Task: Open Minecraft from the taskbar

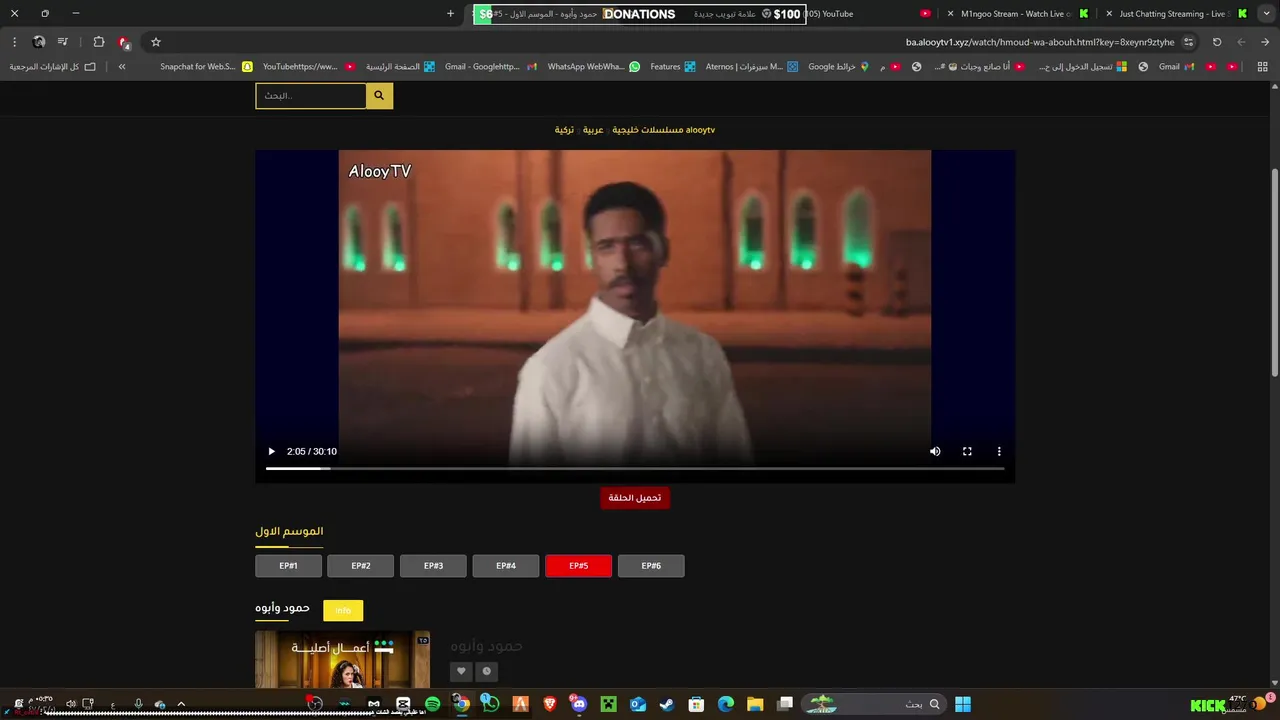Action: point(608,704)
